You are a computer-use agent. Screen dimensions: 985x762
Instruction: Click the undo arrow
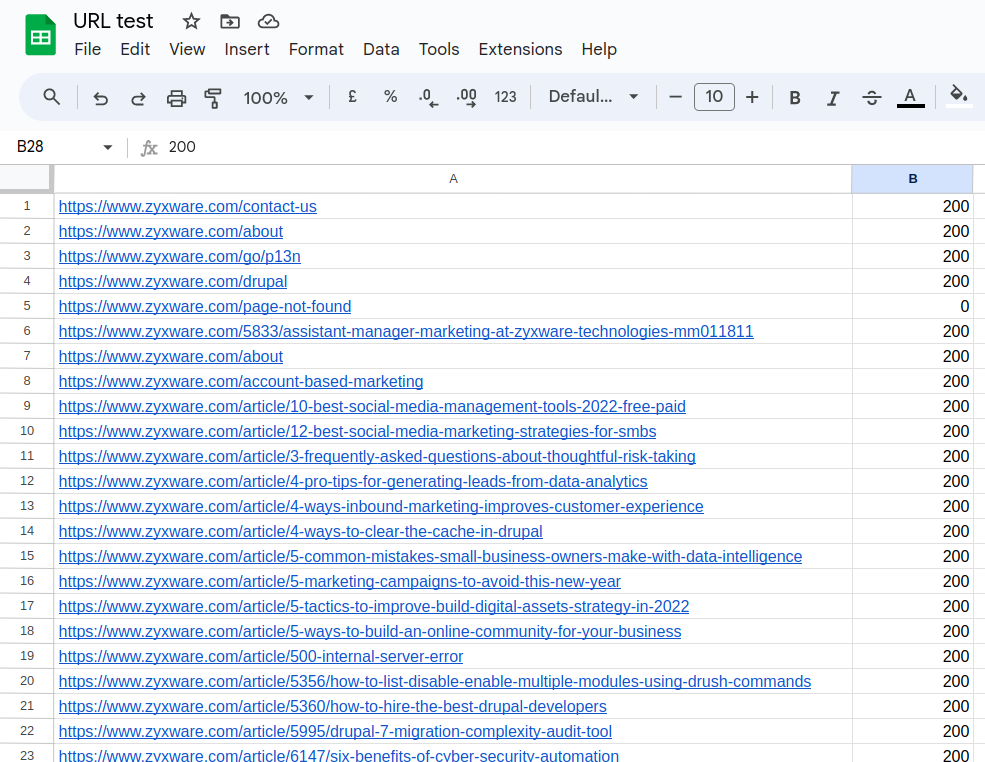pyautogui.click(x=101, y=98)
